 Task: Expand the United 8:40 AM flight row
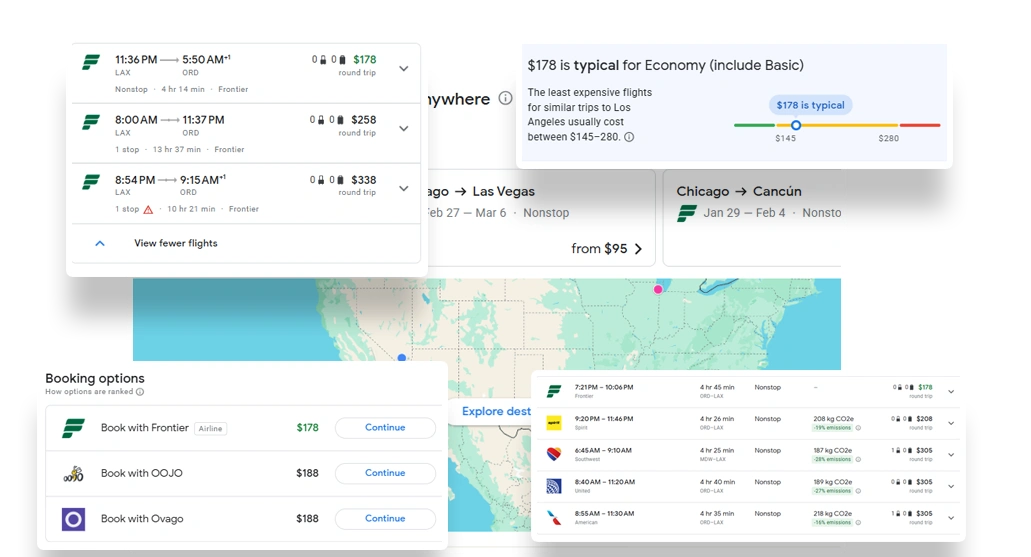pyautogui.click(x=951, y=487)
